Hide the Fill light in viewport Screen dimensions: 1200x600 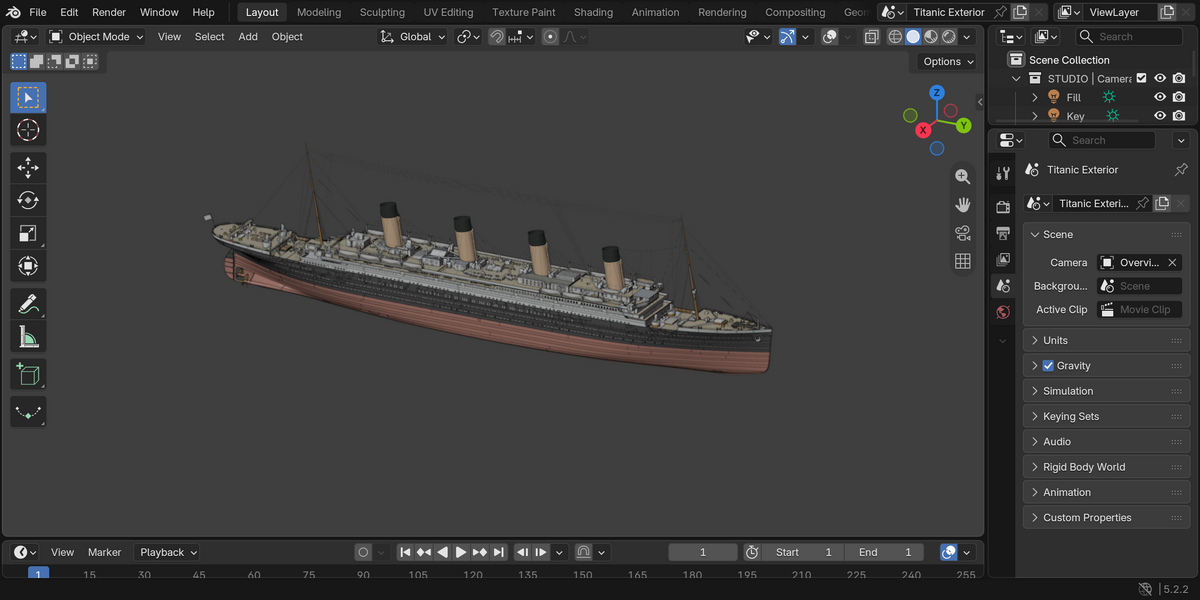tap(1160, 97)
